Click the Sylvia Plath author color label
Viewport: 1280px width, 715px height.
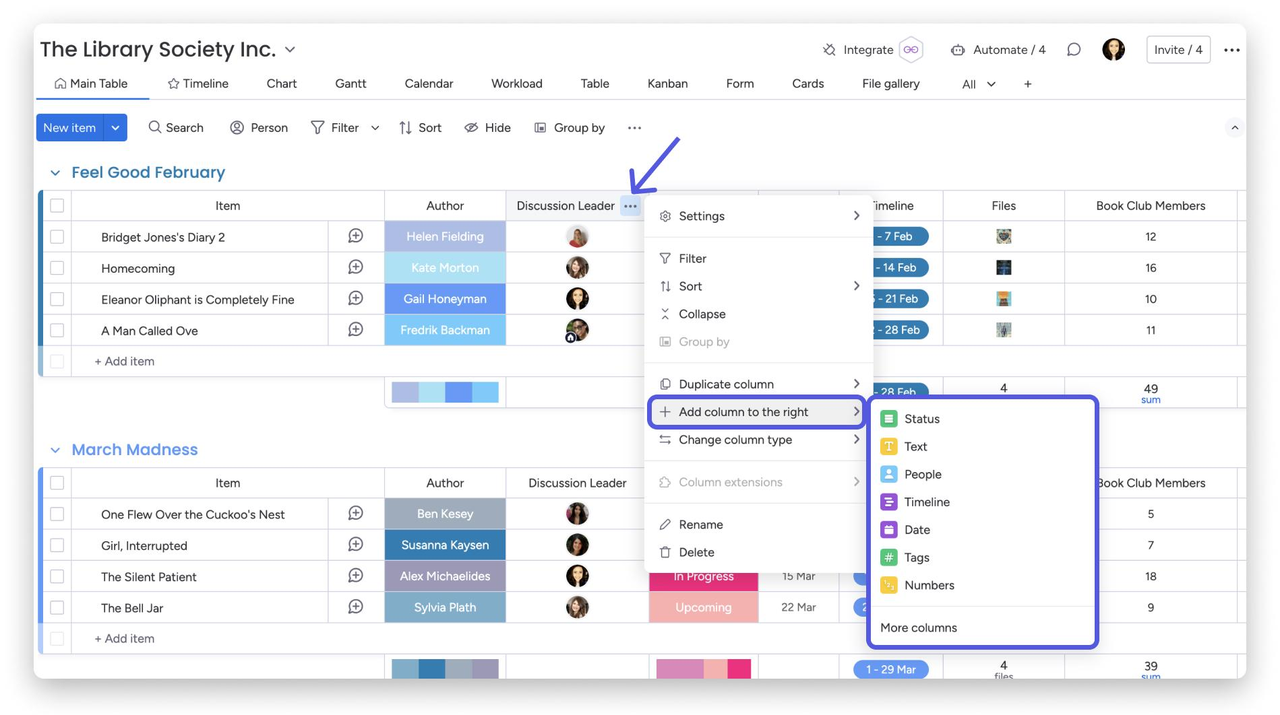click(x=445, y=607)
